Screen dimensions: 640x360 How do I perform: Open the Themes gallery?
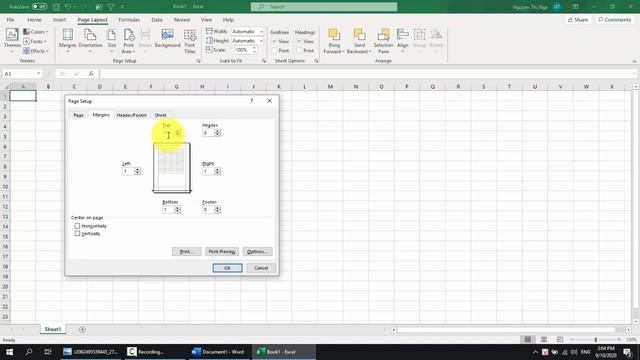12,40
